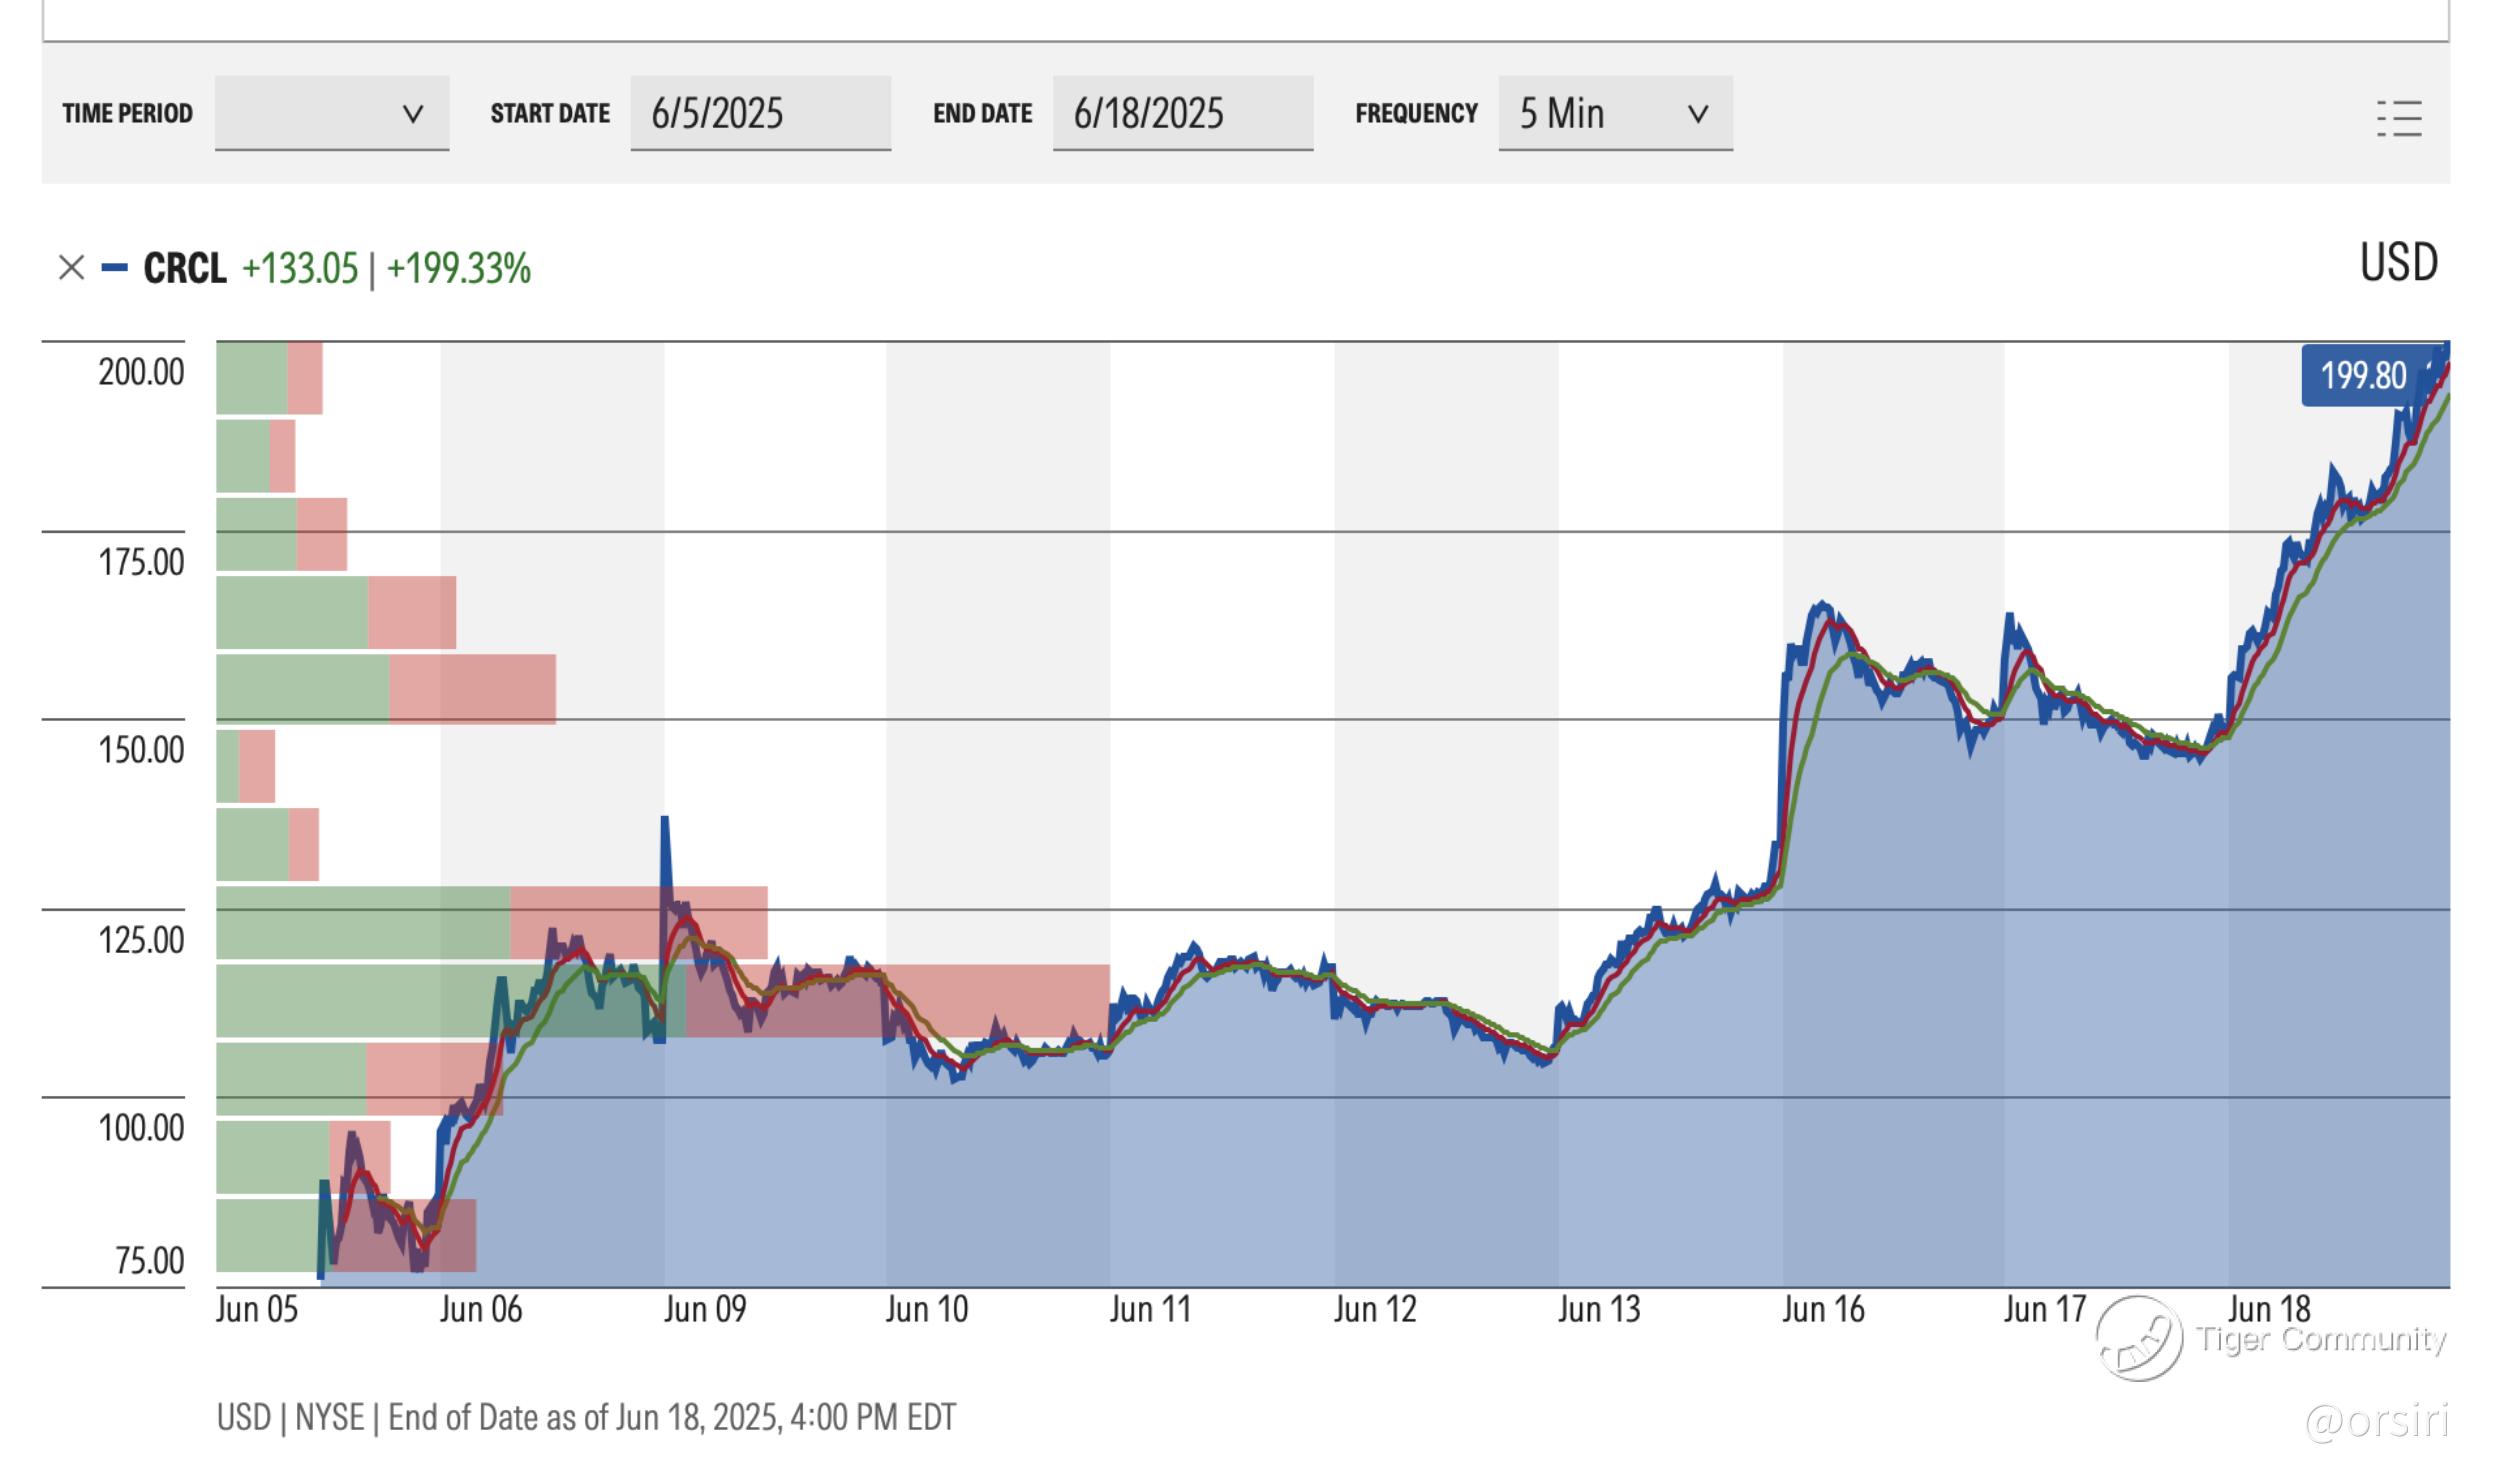Click the 200.00 price axis label
2500x1478 pixels.
coord(141,372)
